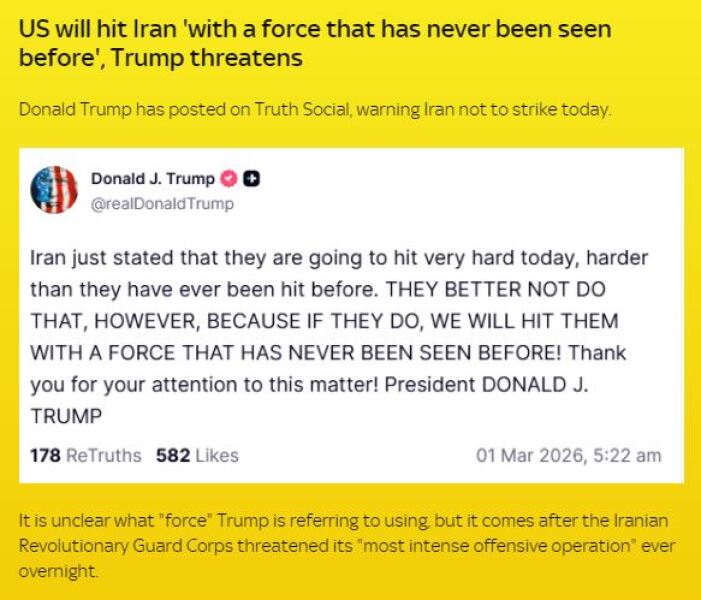Click the 178 ReTruths count
701x600 pixels.
tap(85, 455)
